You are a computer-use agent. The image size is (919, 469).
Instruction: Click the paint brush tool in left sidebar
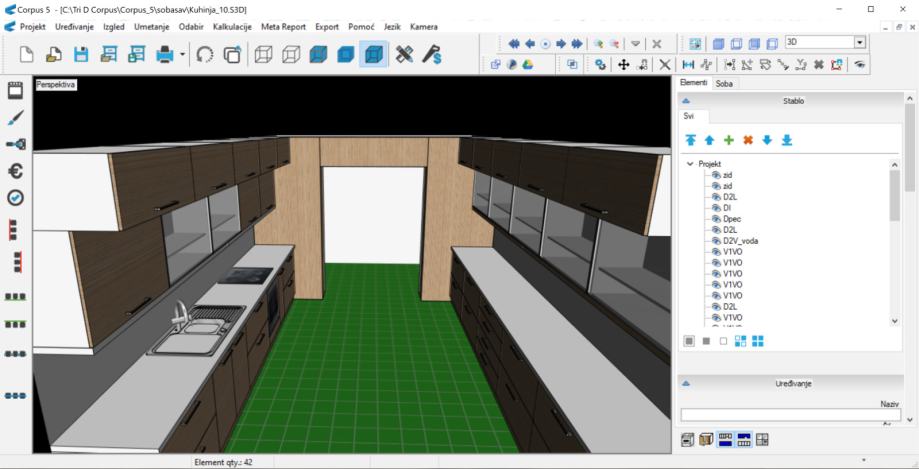click(15, 118)
